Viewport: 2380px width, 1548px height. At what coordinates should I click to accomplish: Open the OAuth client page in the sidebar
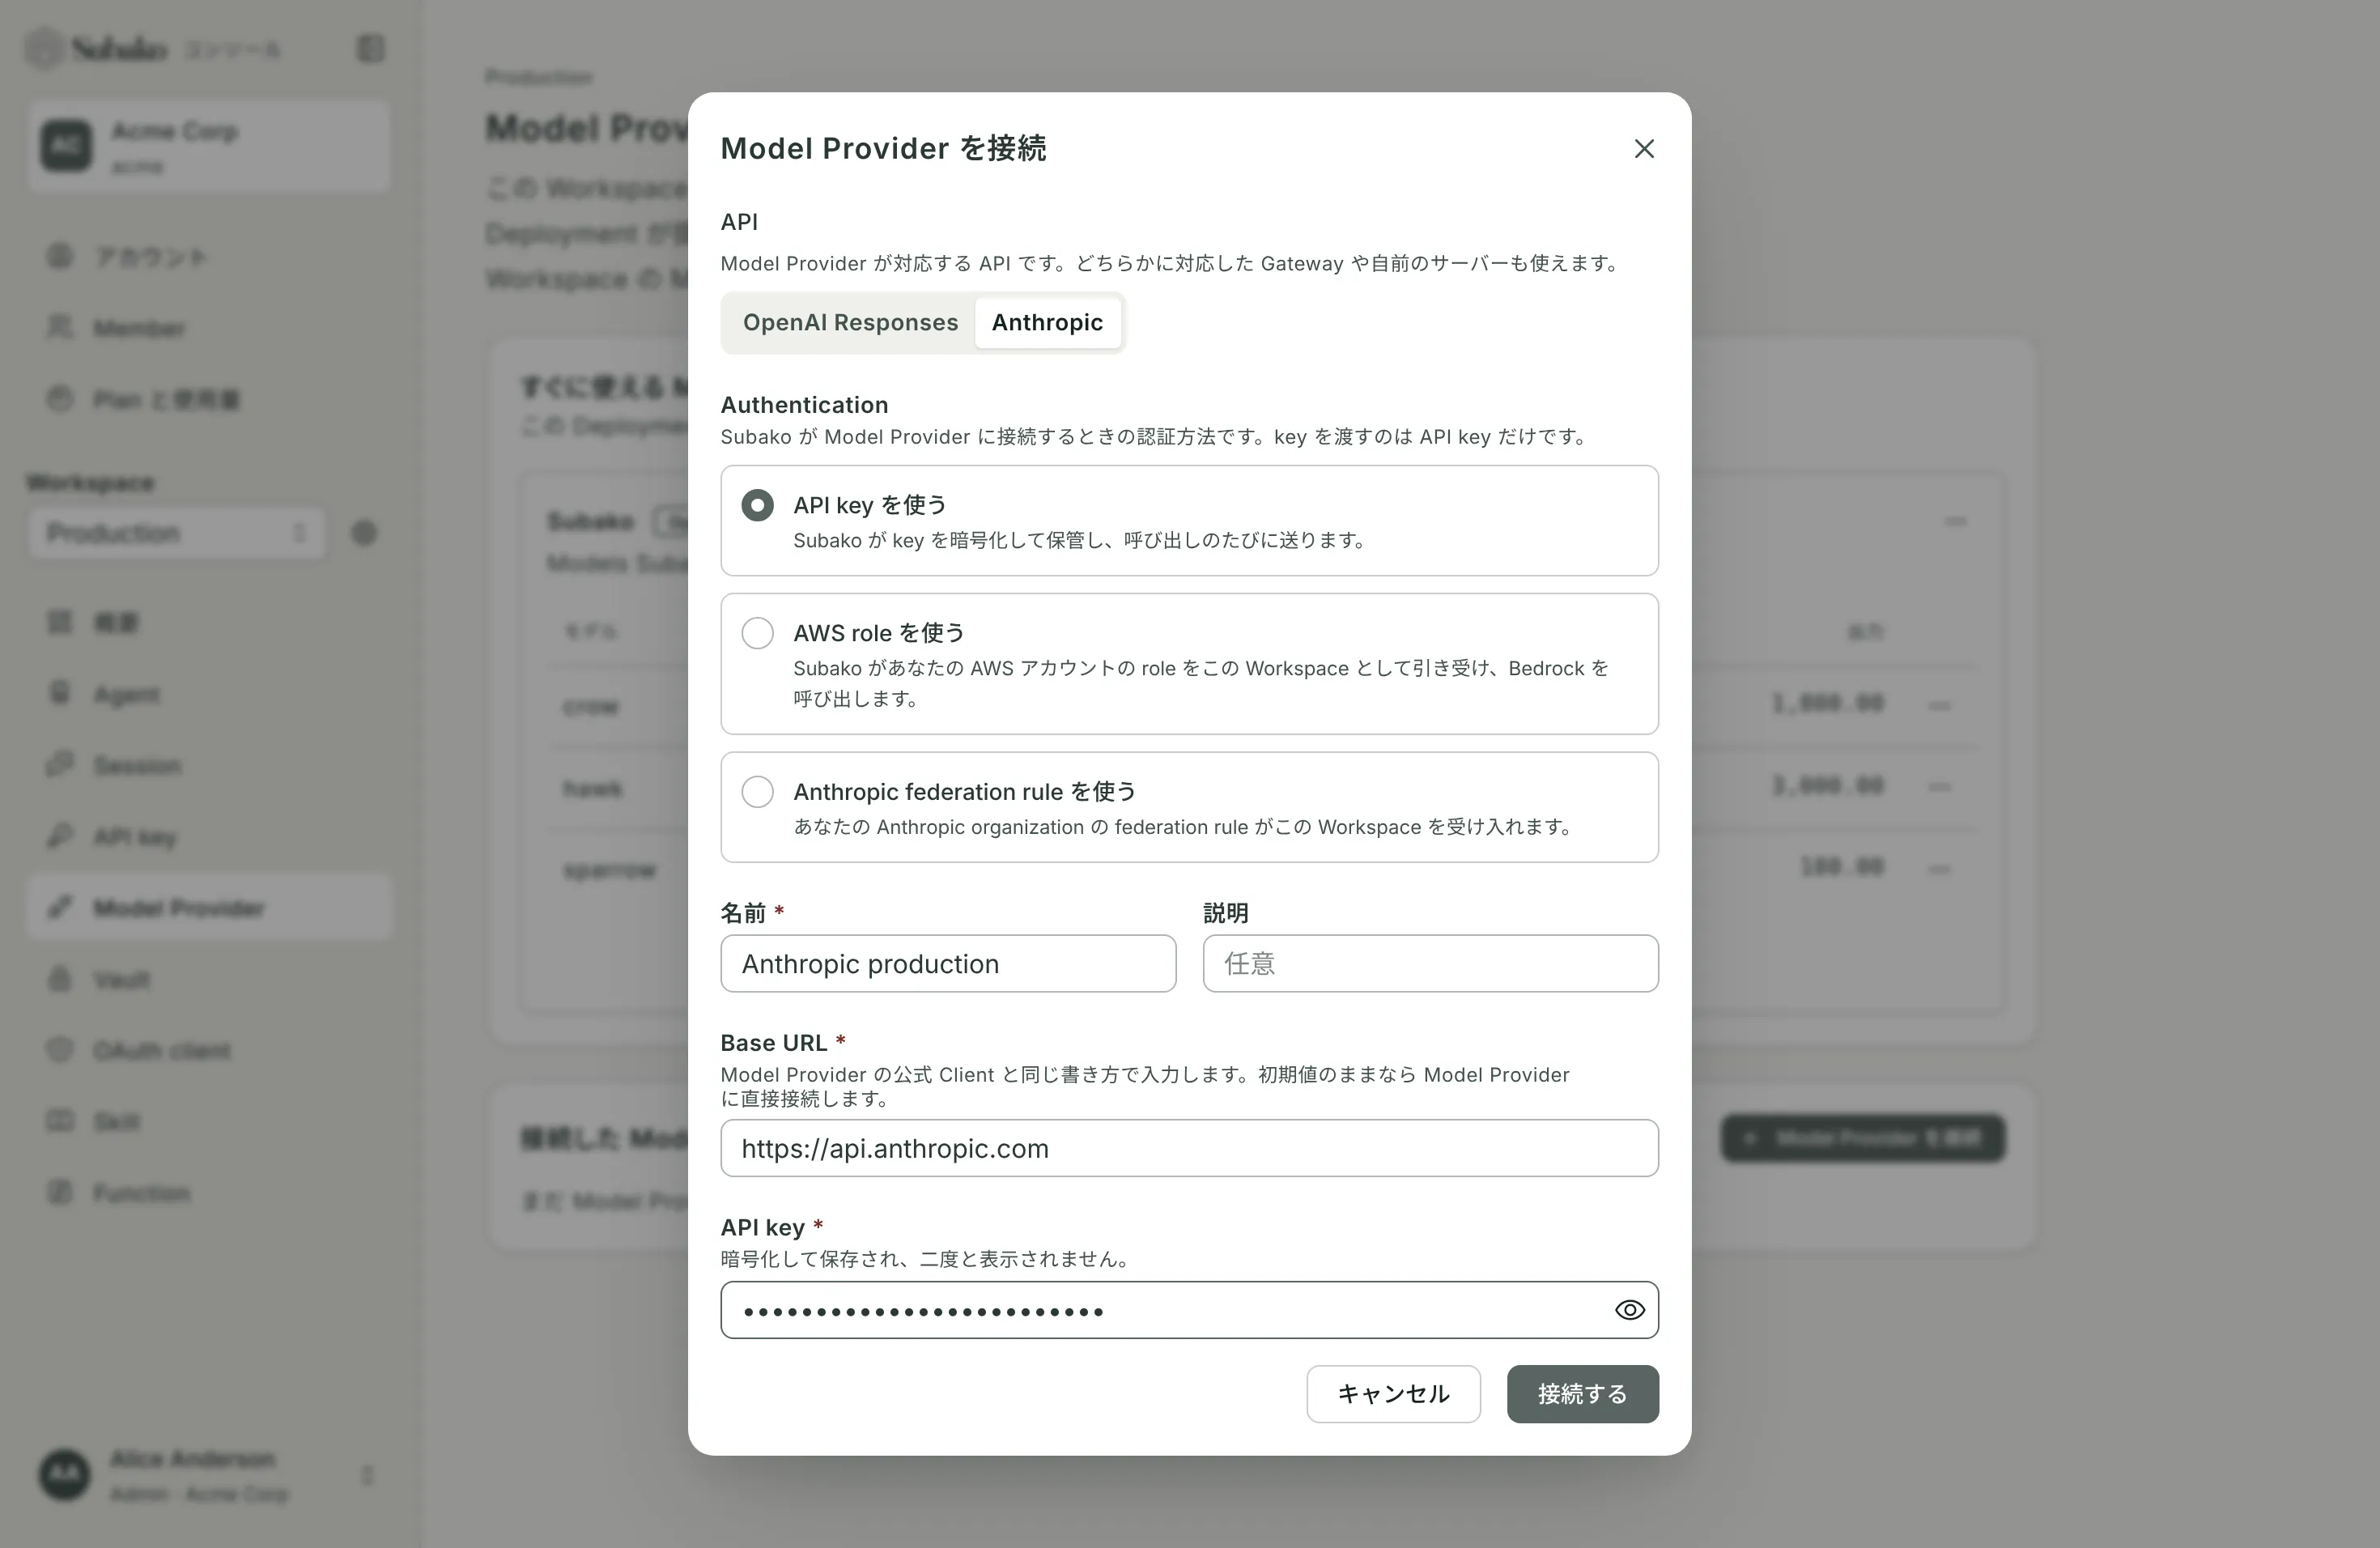coord(209,1051)
